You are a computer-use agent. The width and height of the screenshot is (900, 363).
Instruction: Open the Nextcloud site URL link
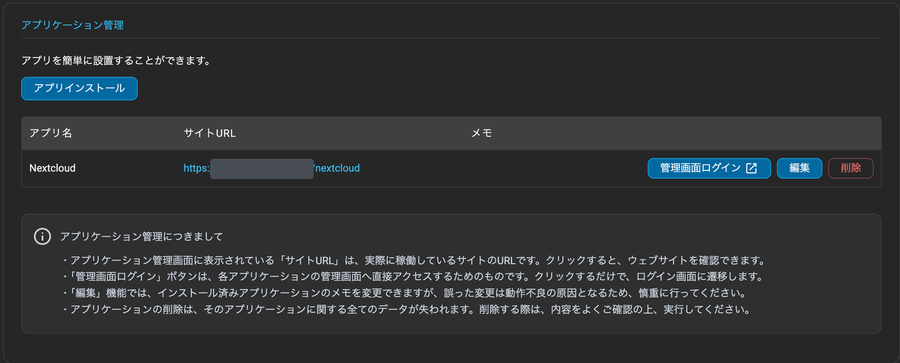click(271, 168)
